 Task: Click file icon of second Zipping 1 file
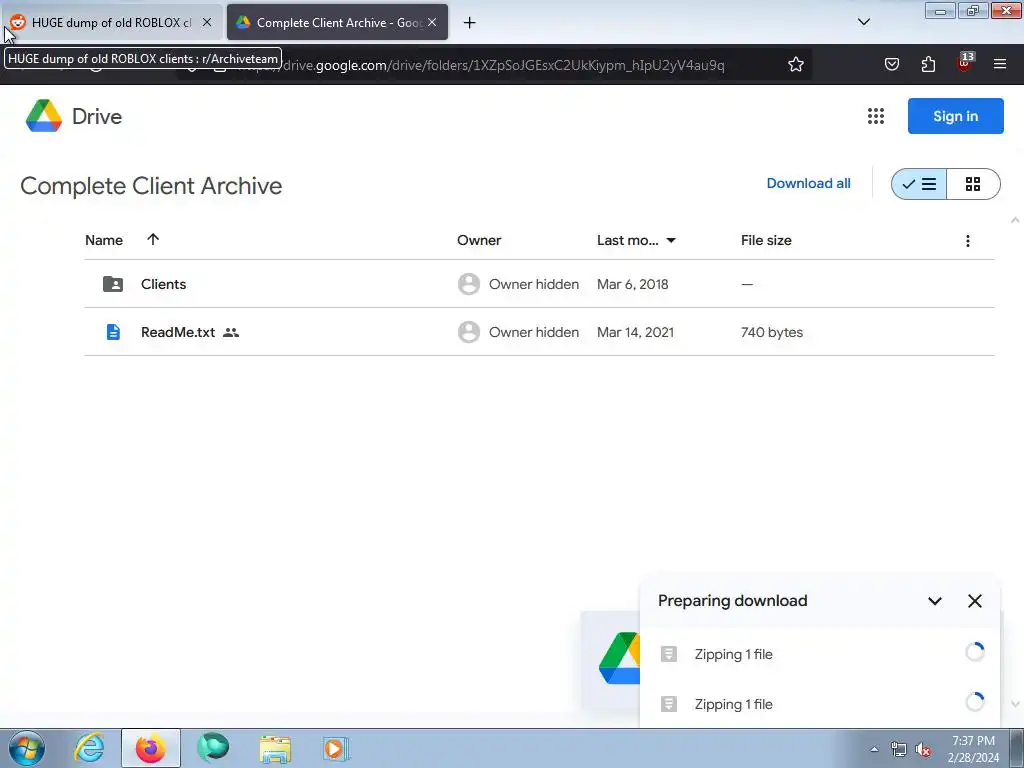pos(669,704)
